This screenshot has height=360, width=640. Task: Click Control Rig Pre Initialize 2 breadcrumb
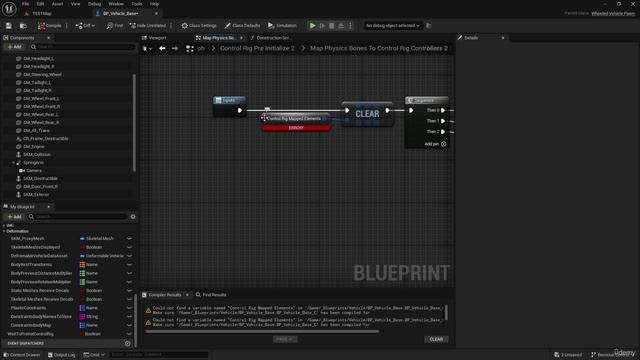(257, 48)
